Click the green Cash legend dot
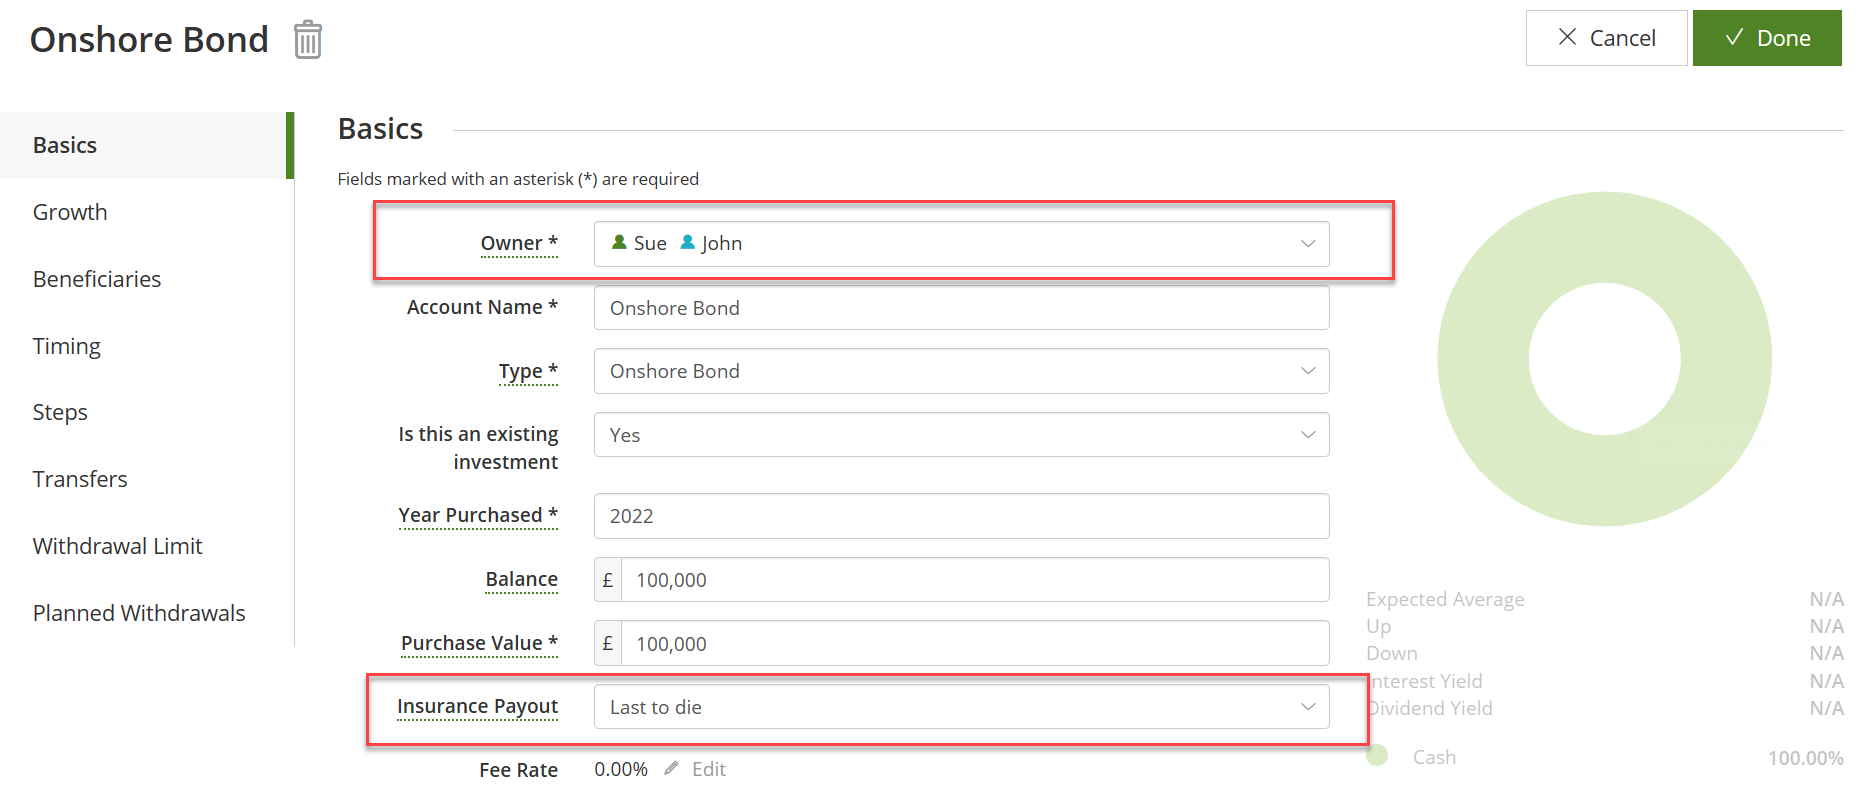1864x798 pixels. (x=1378, y=756)
